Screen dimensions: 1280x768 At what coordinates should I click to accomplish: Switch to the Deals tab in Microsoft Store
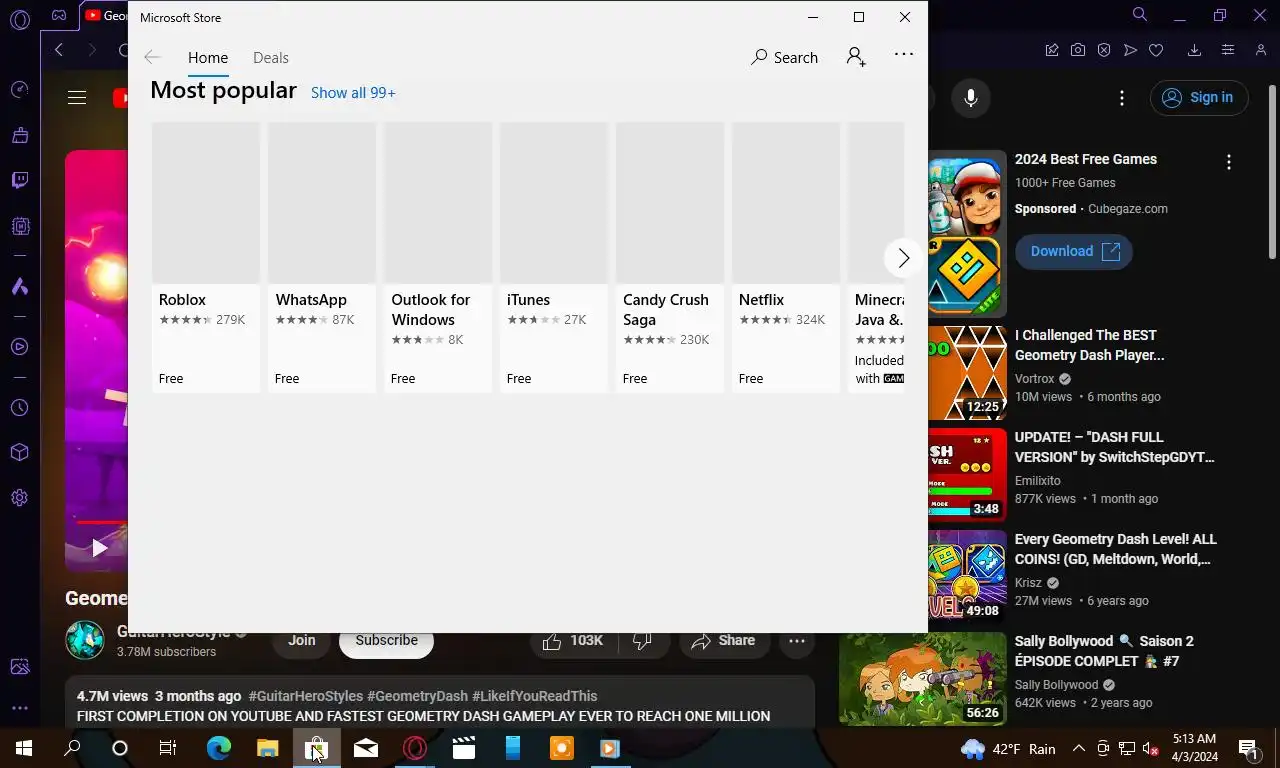270,57
